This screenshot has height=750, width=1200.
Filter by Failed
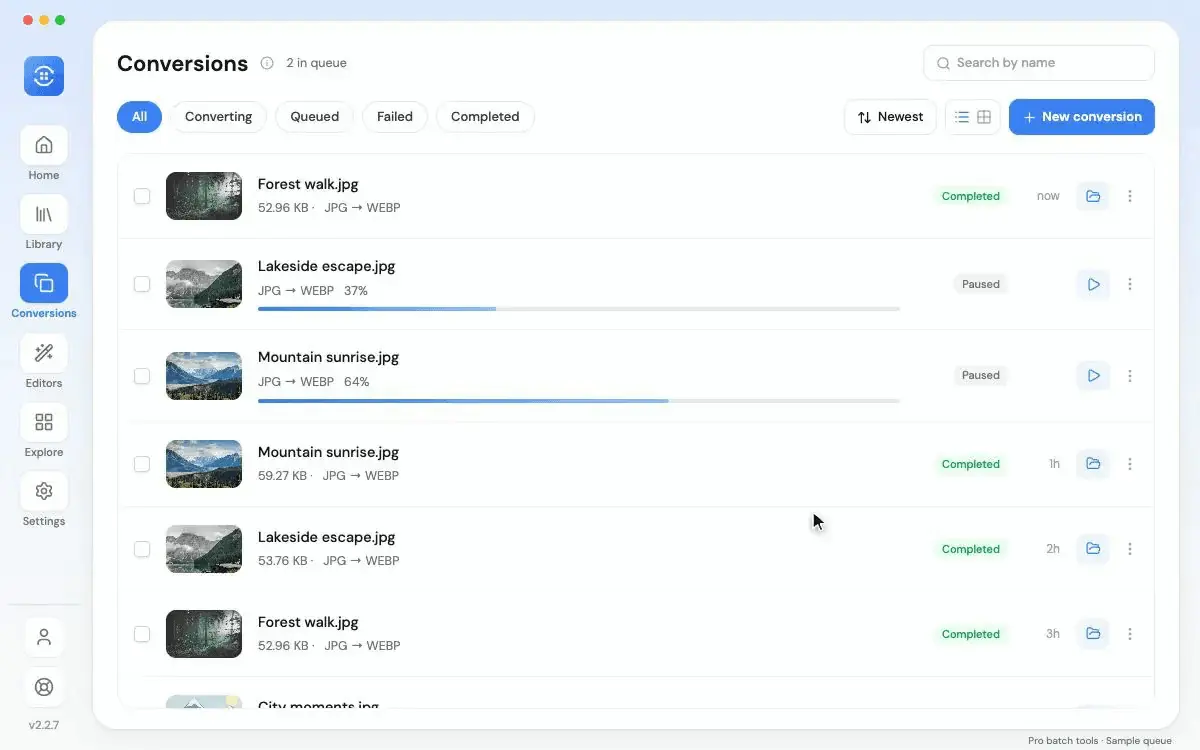pyautogui.click(x=395, y=117)
